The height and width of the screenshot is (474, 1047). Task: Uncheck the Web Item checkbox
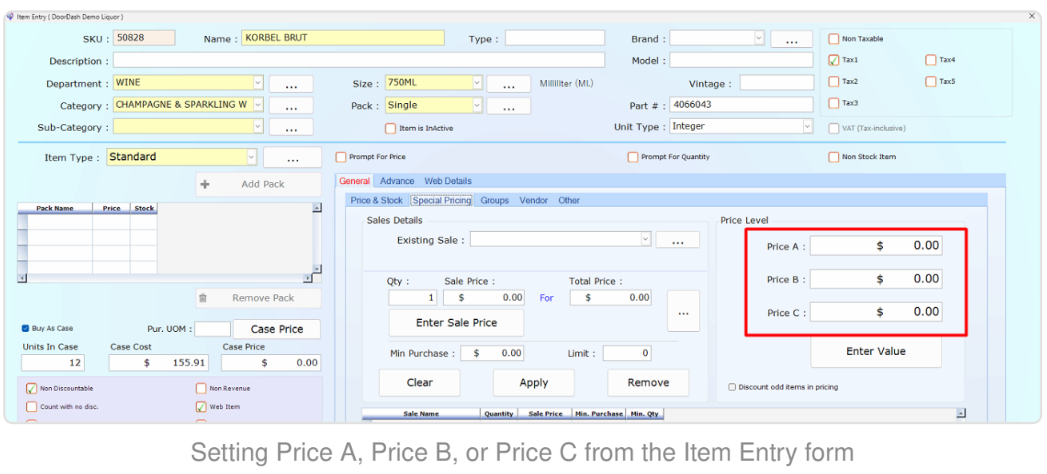201,407
